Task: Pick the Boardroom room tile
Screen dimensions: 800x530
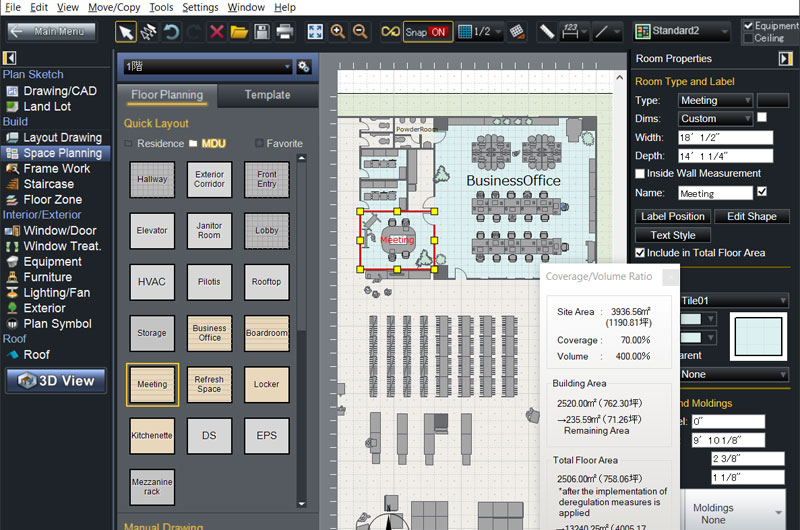Action: (x=266, y=332)
